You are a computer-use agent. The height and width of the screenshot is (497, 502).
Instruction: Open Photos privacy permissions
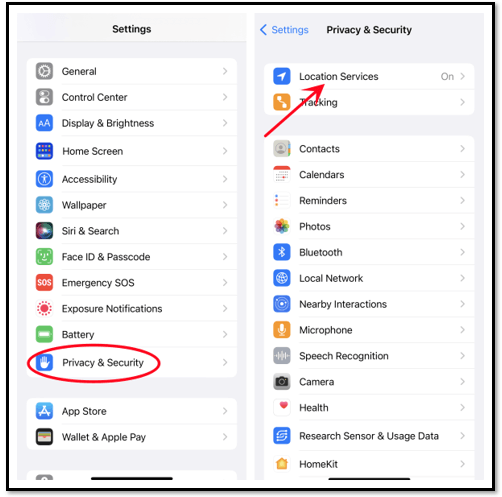click(369, 226)
